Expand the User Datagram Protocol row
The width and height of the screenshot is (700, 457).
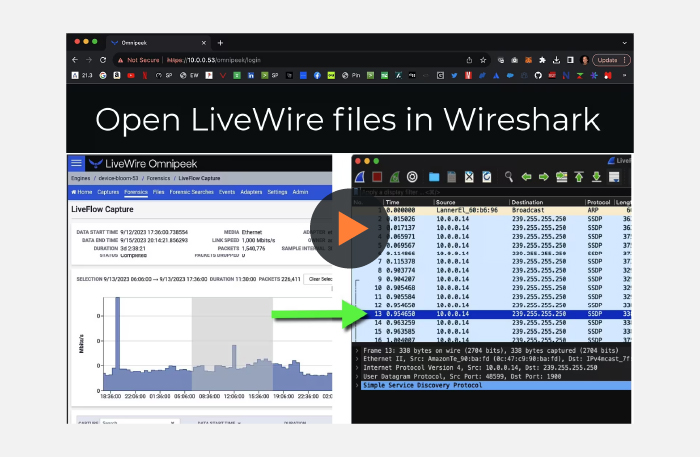tap(358, 374)
